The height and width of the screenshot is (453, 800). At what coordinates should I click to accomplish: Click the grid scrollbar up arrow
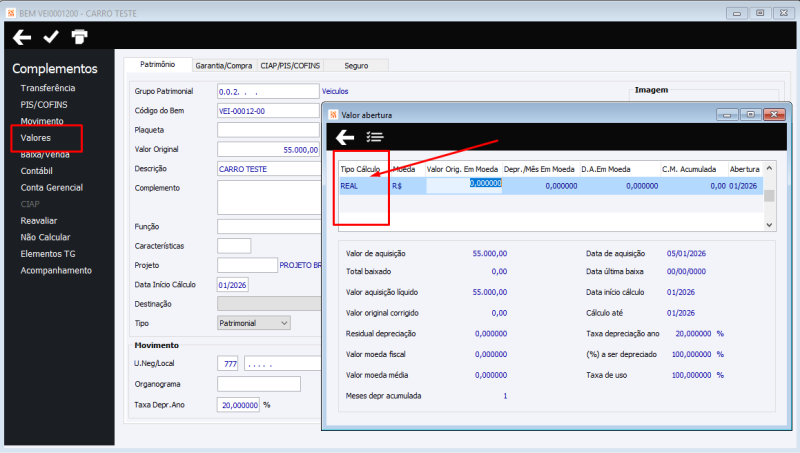pos(769,168)
